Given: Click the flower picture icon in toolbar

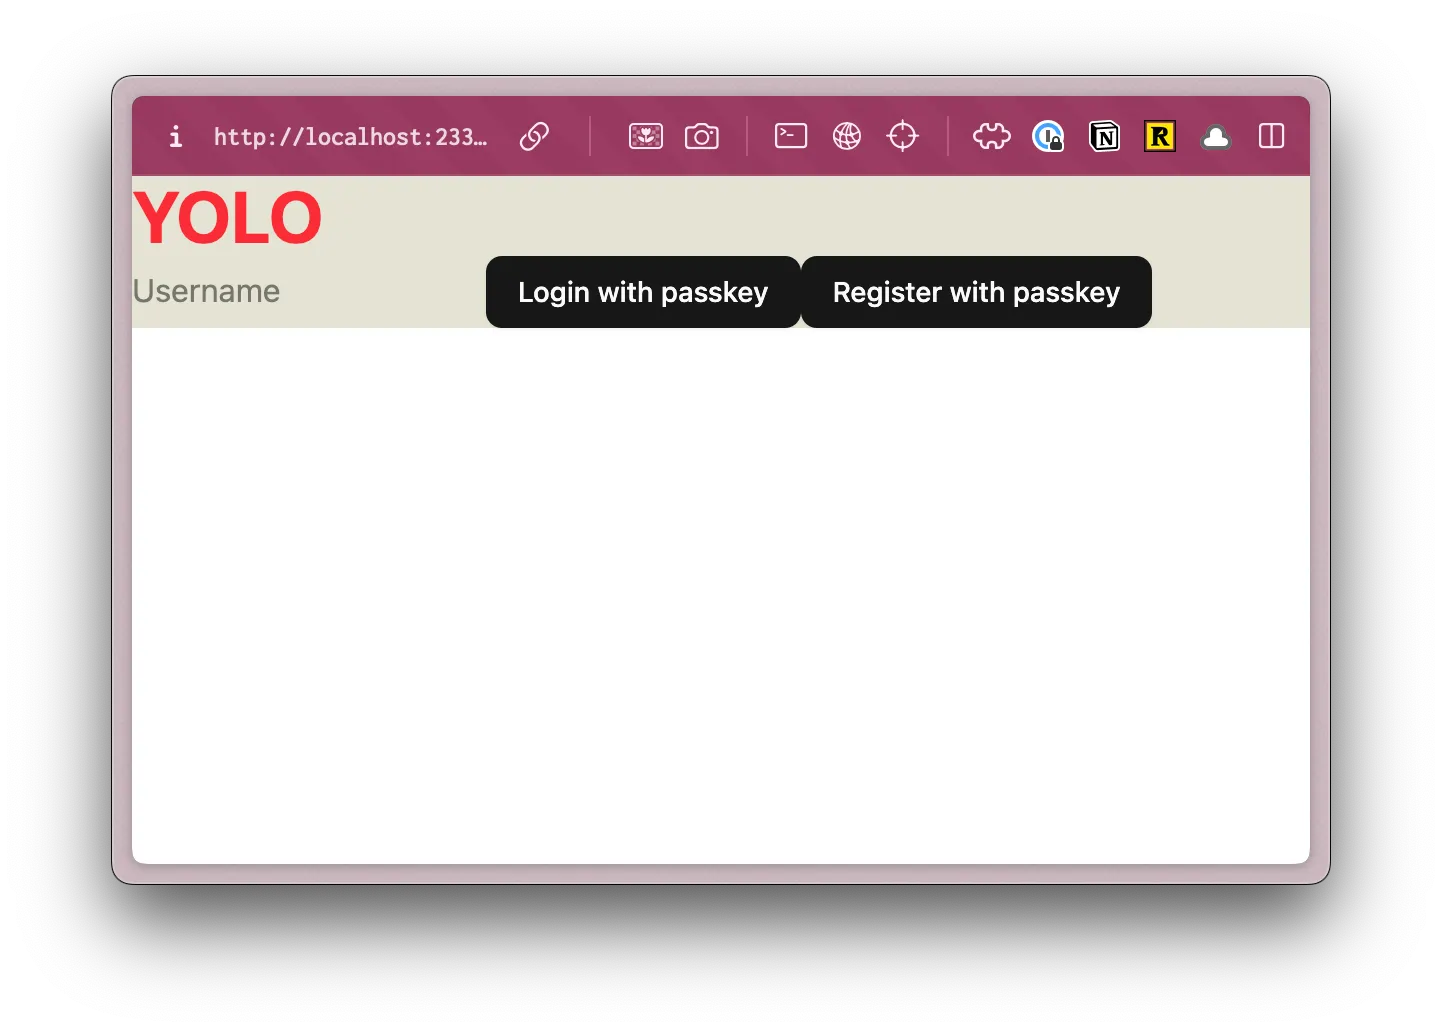Looking at the screenshot, I should point(645,136).
